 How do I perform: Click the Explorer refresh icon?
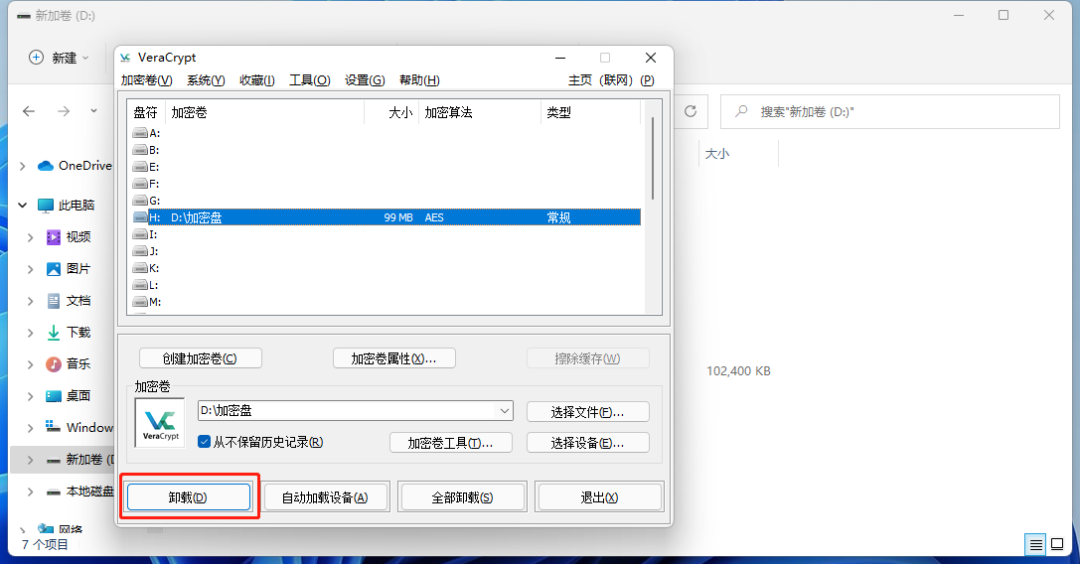point(690,112)
